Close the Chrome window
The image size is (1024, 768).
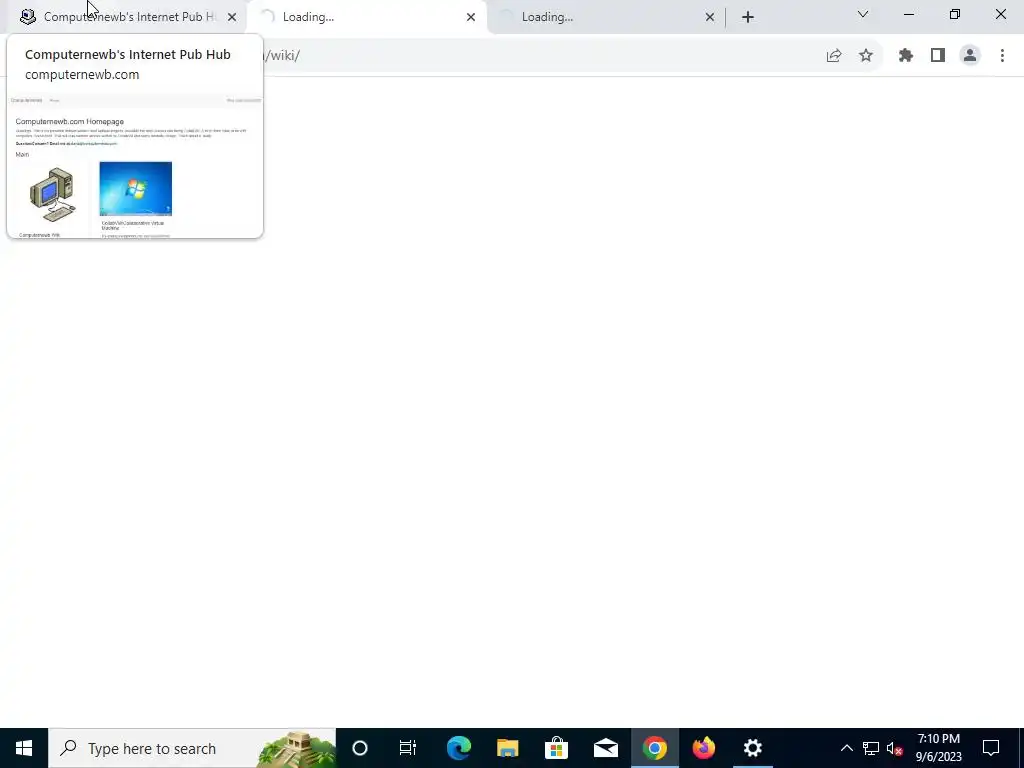click(x=1000, y=14)
